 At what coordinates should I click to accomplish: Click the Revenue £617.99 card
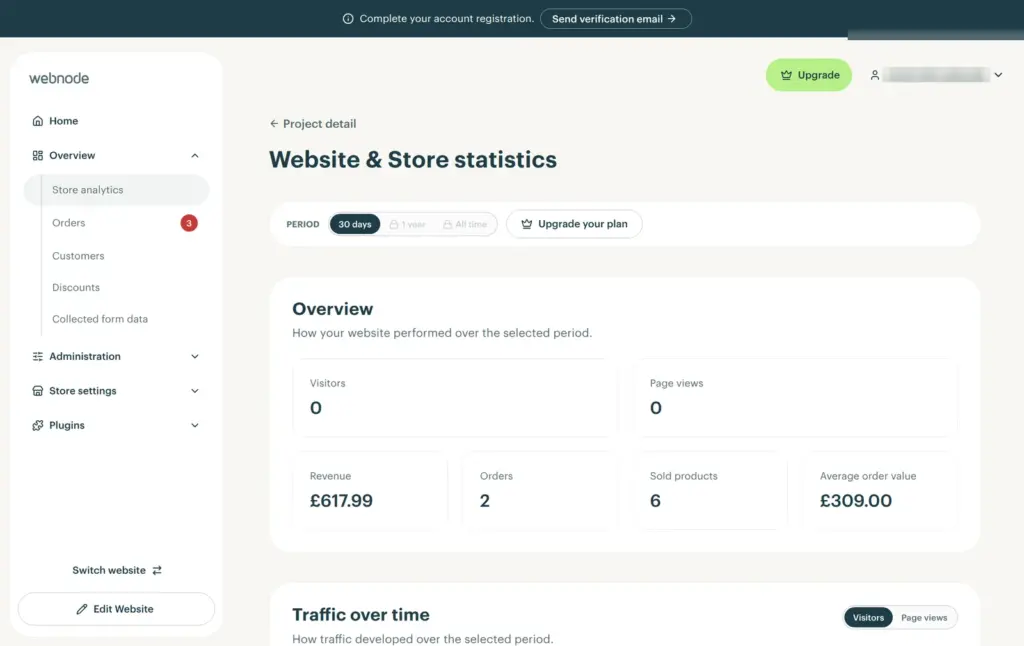pyautogui.click(x=370, y=491)
